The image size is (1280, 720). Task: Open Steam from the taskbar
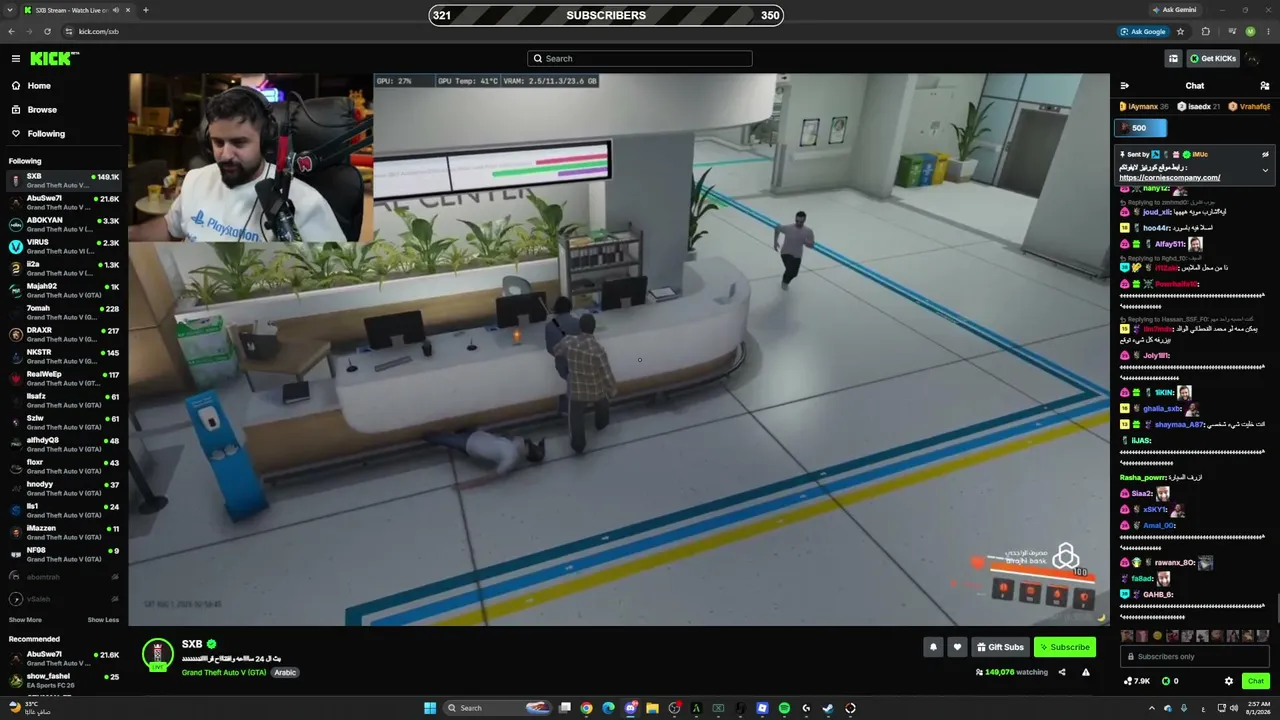[x=828, y=708]
